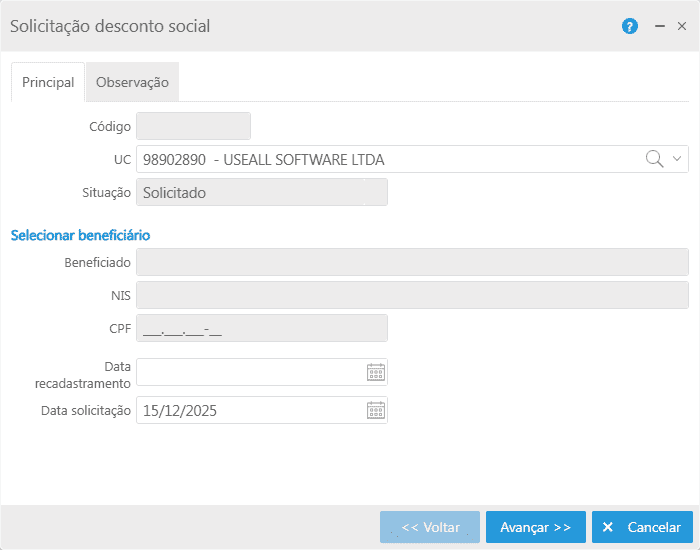Viewport: 700px width, 550px height.
Task: Focus the CPF masked input field
Action: (x=261, y=329)
